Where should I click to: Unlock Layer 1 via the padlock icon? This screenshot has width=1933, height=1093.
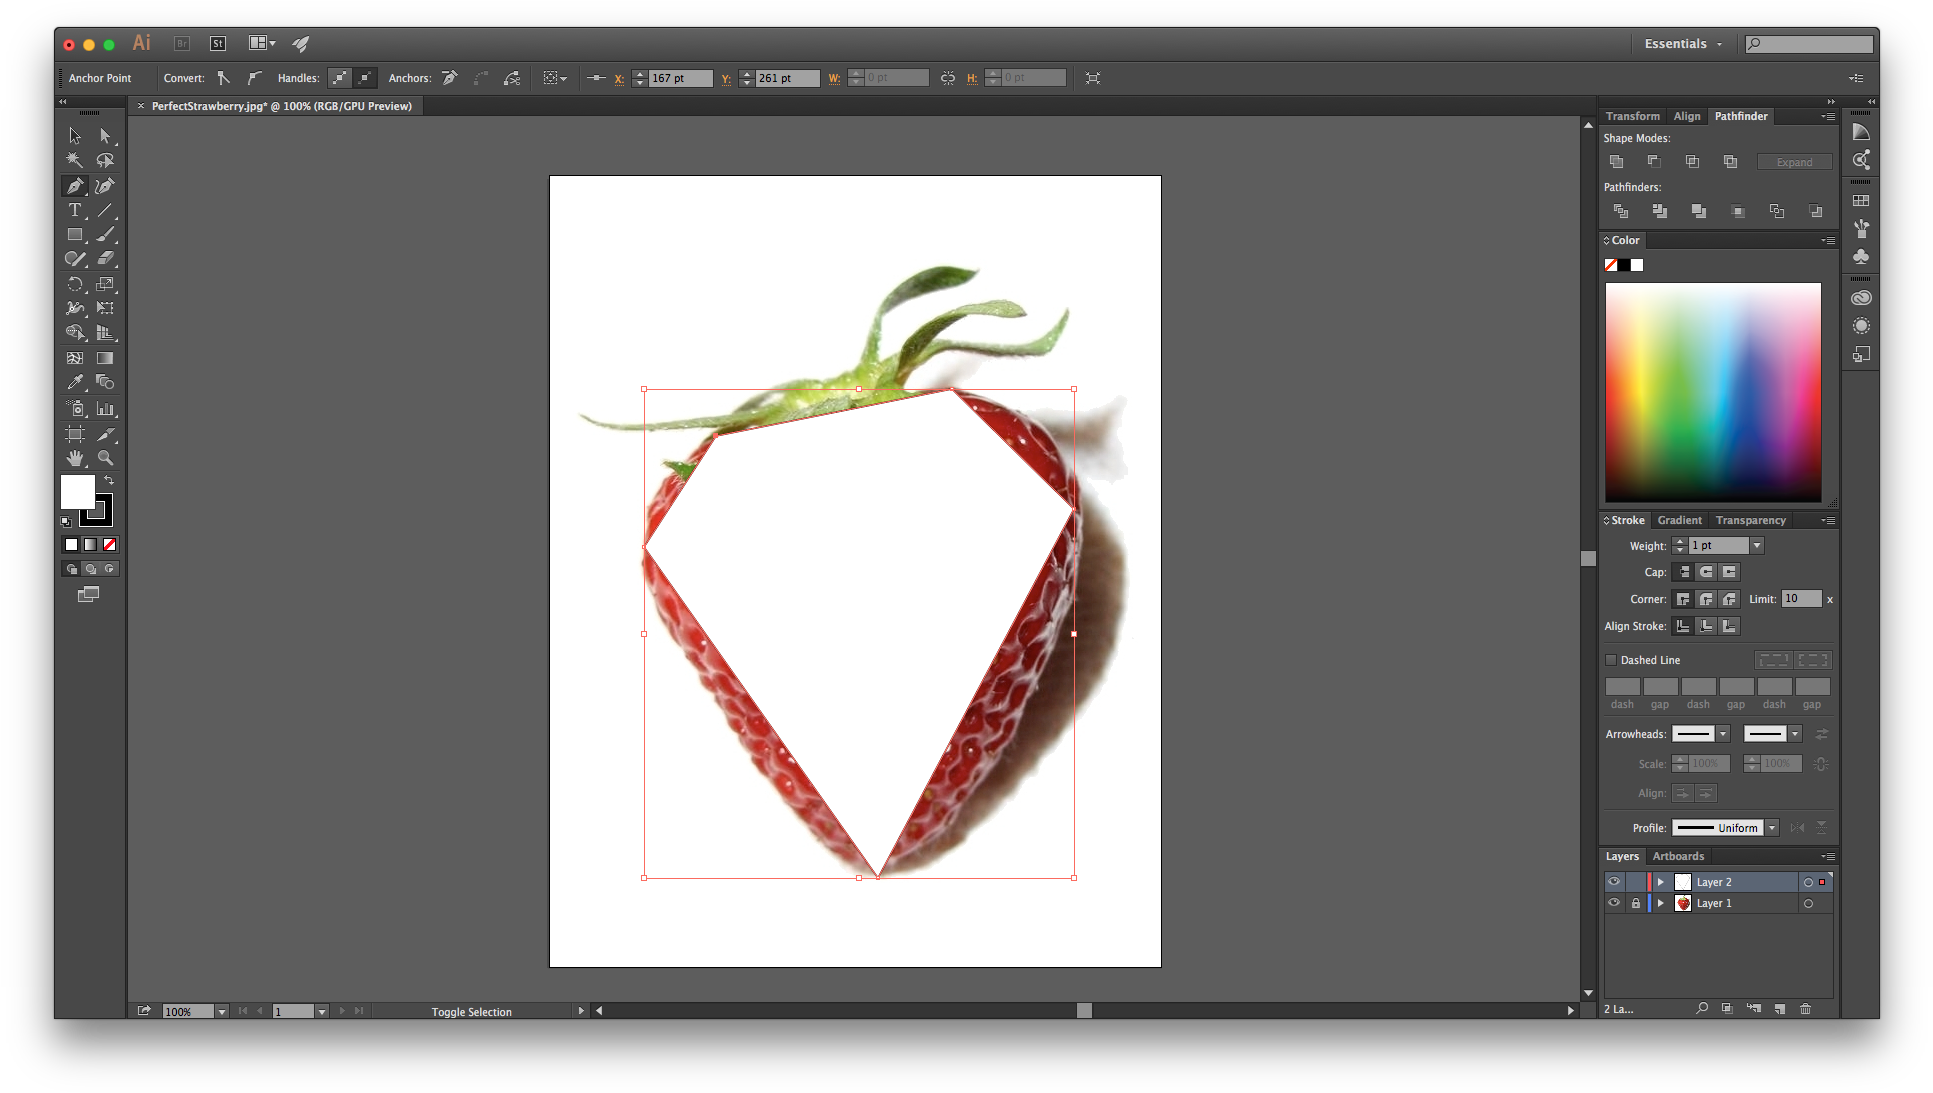(x=1636, y=902)
